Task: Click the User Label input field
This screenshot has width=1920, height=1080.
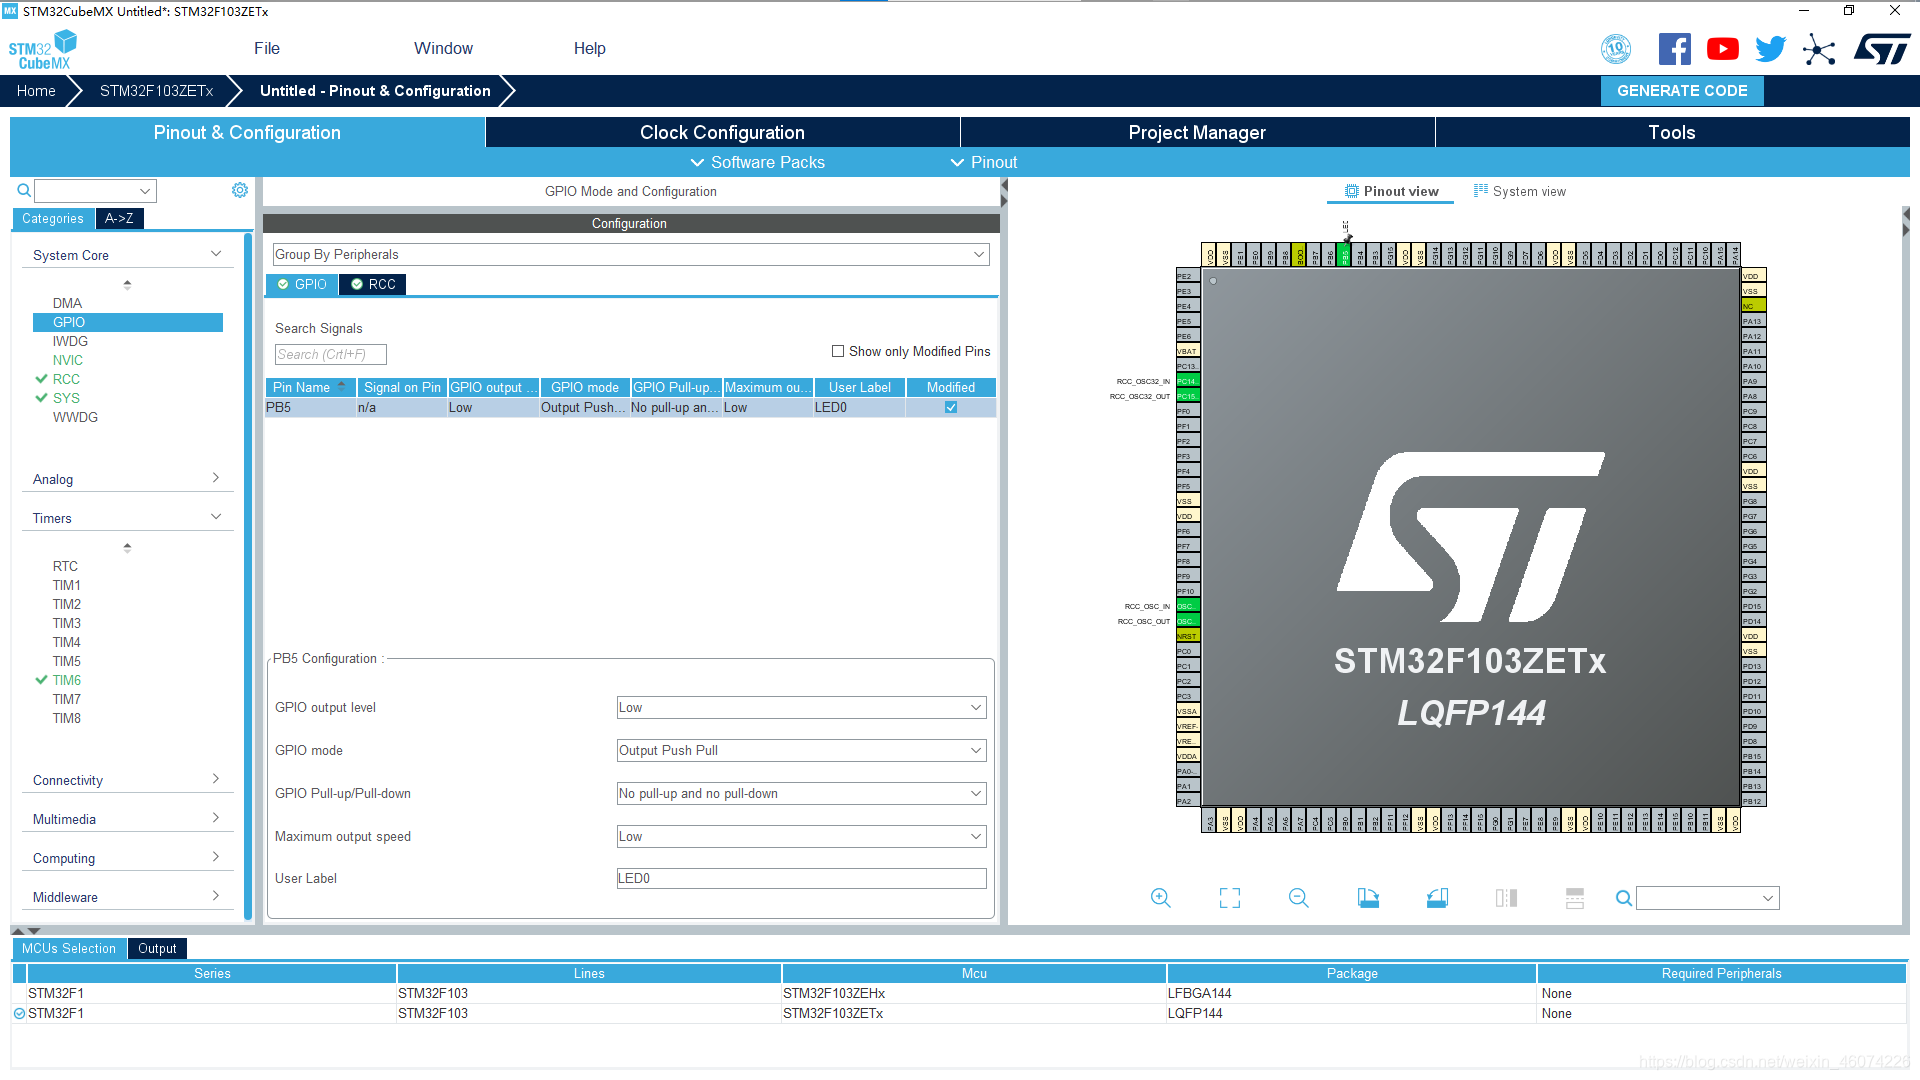Action: click(x=801, y=878)
